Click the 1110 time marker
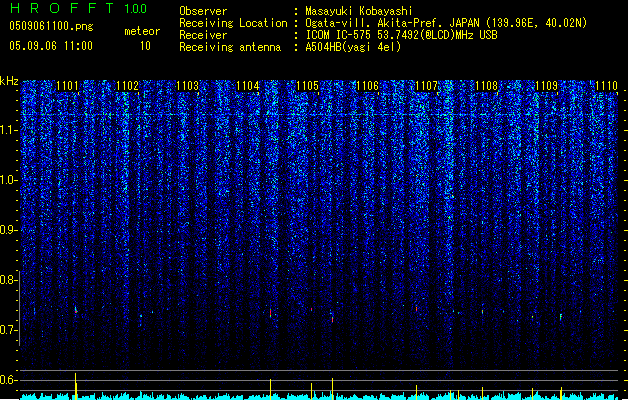This screenshot has height=400, width=629. [x=607, y=86]
